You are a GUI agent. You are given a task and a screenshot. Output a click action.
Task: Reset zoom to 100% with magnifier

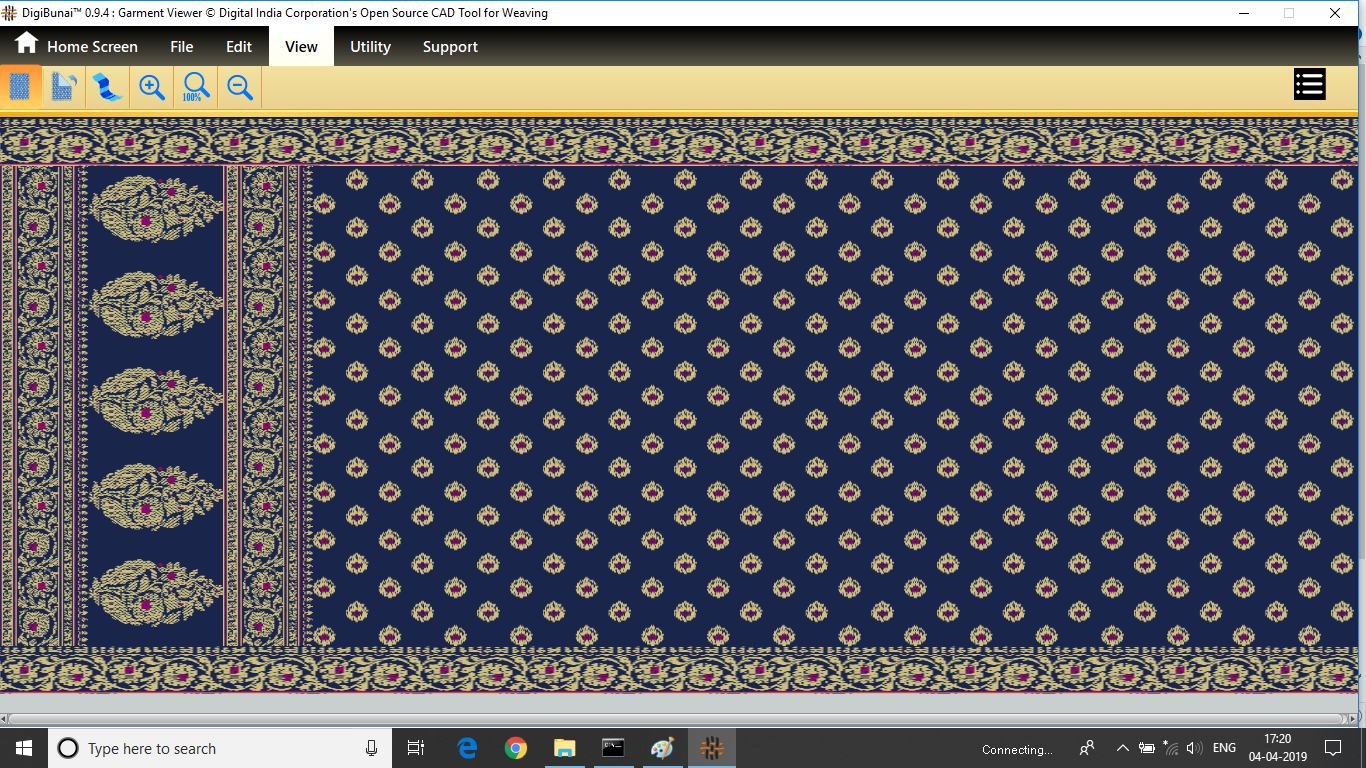click(195, 87)
